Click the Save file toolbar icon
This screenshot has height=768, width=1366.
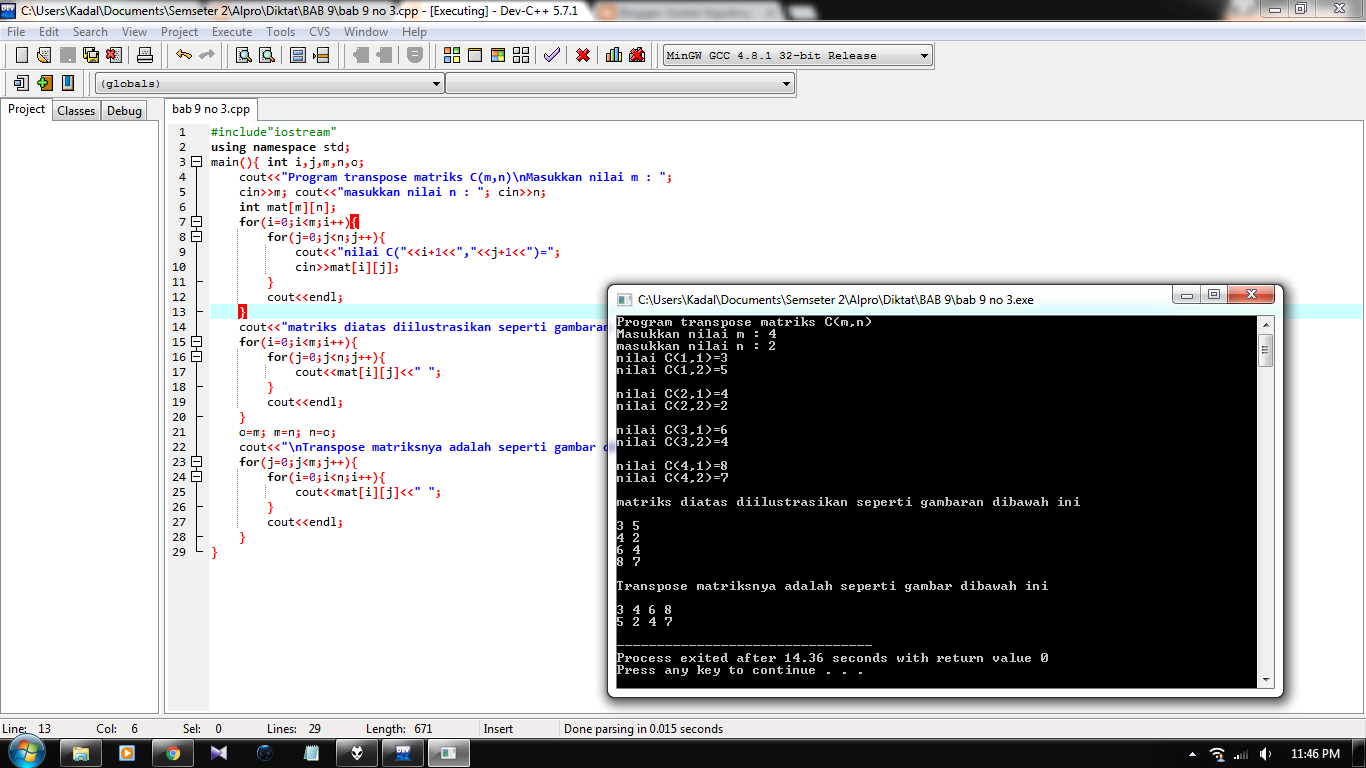[67, 55]
